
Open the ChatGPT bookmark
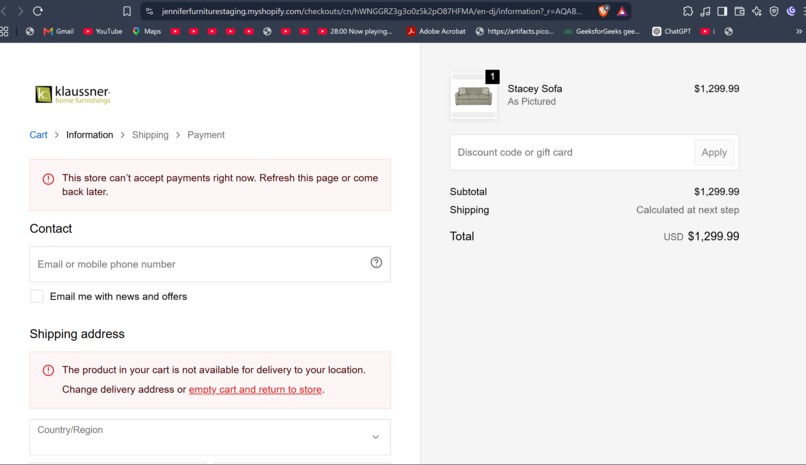671,31
